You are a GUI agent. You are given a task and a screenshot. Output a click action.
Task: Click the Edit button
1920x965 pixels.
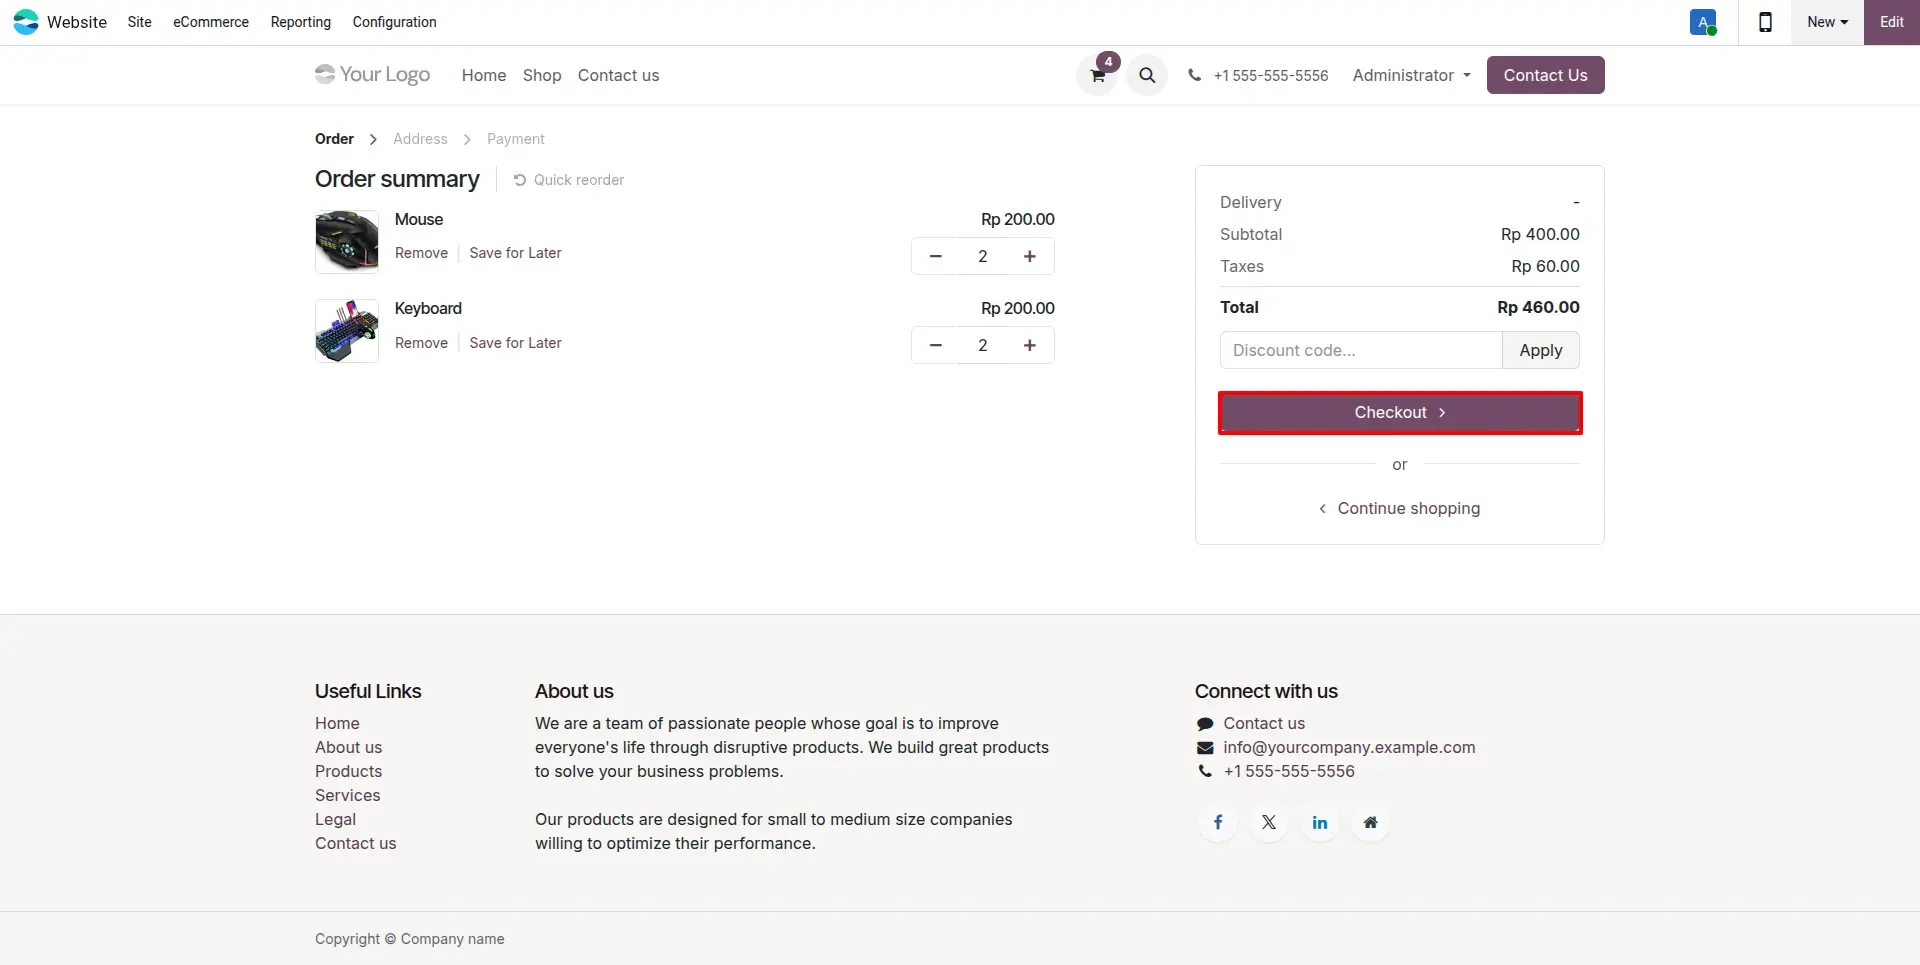click(1891, 22)
